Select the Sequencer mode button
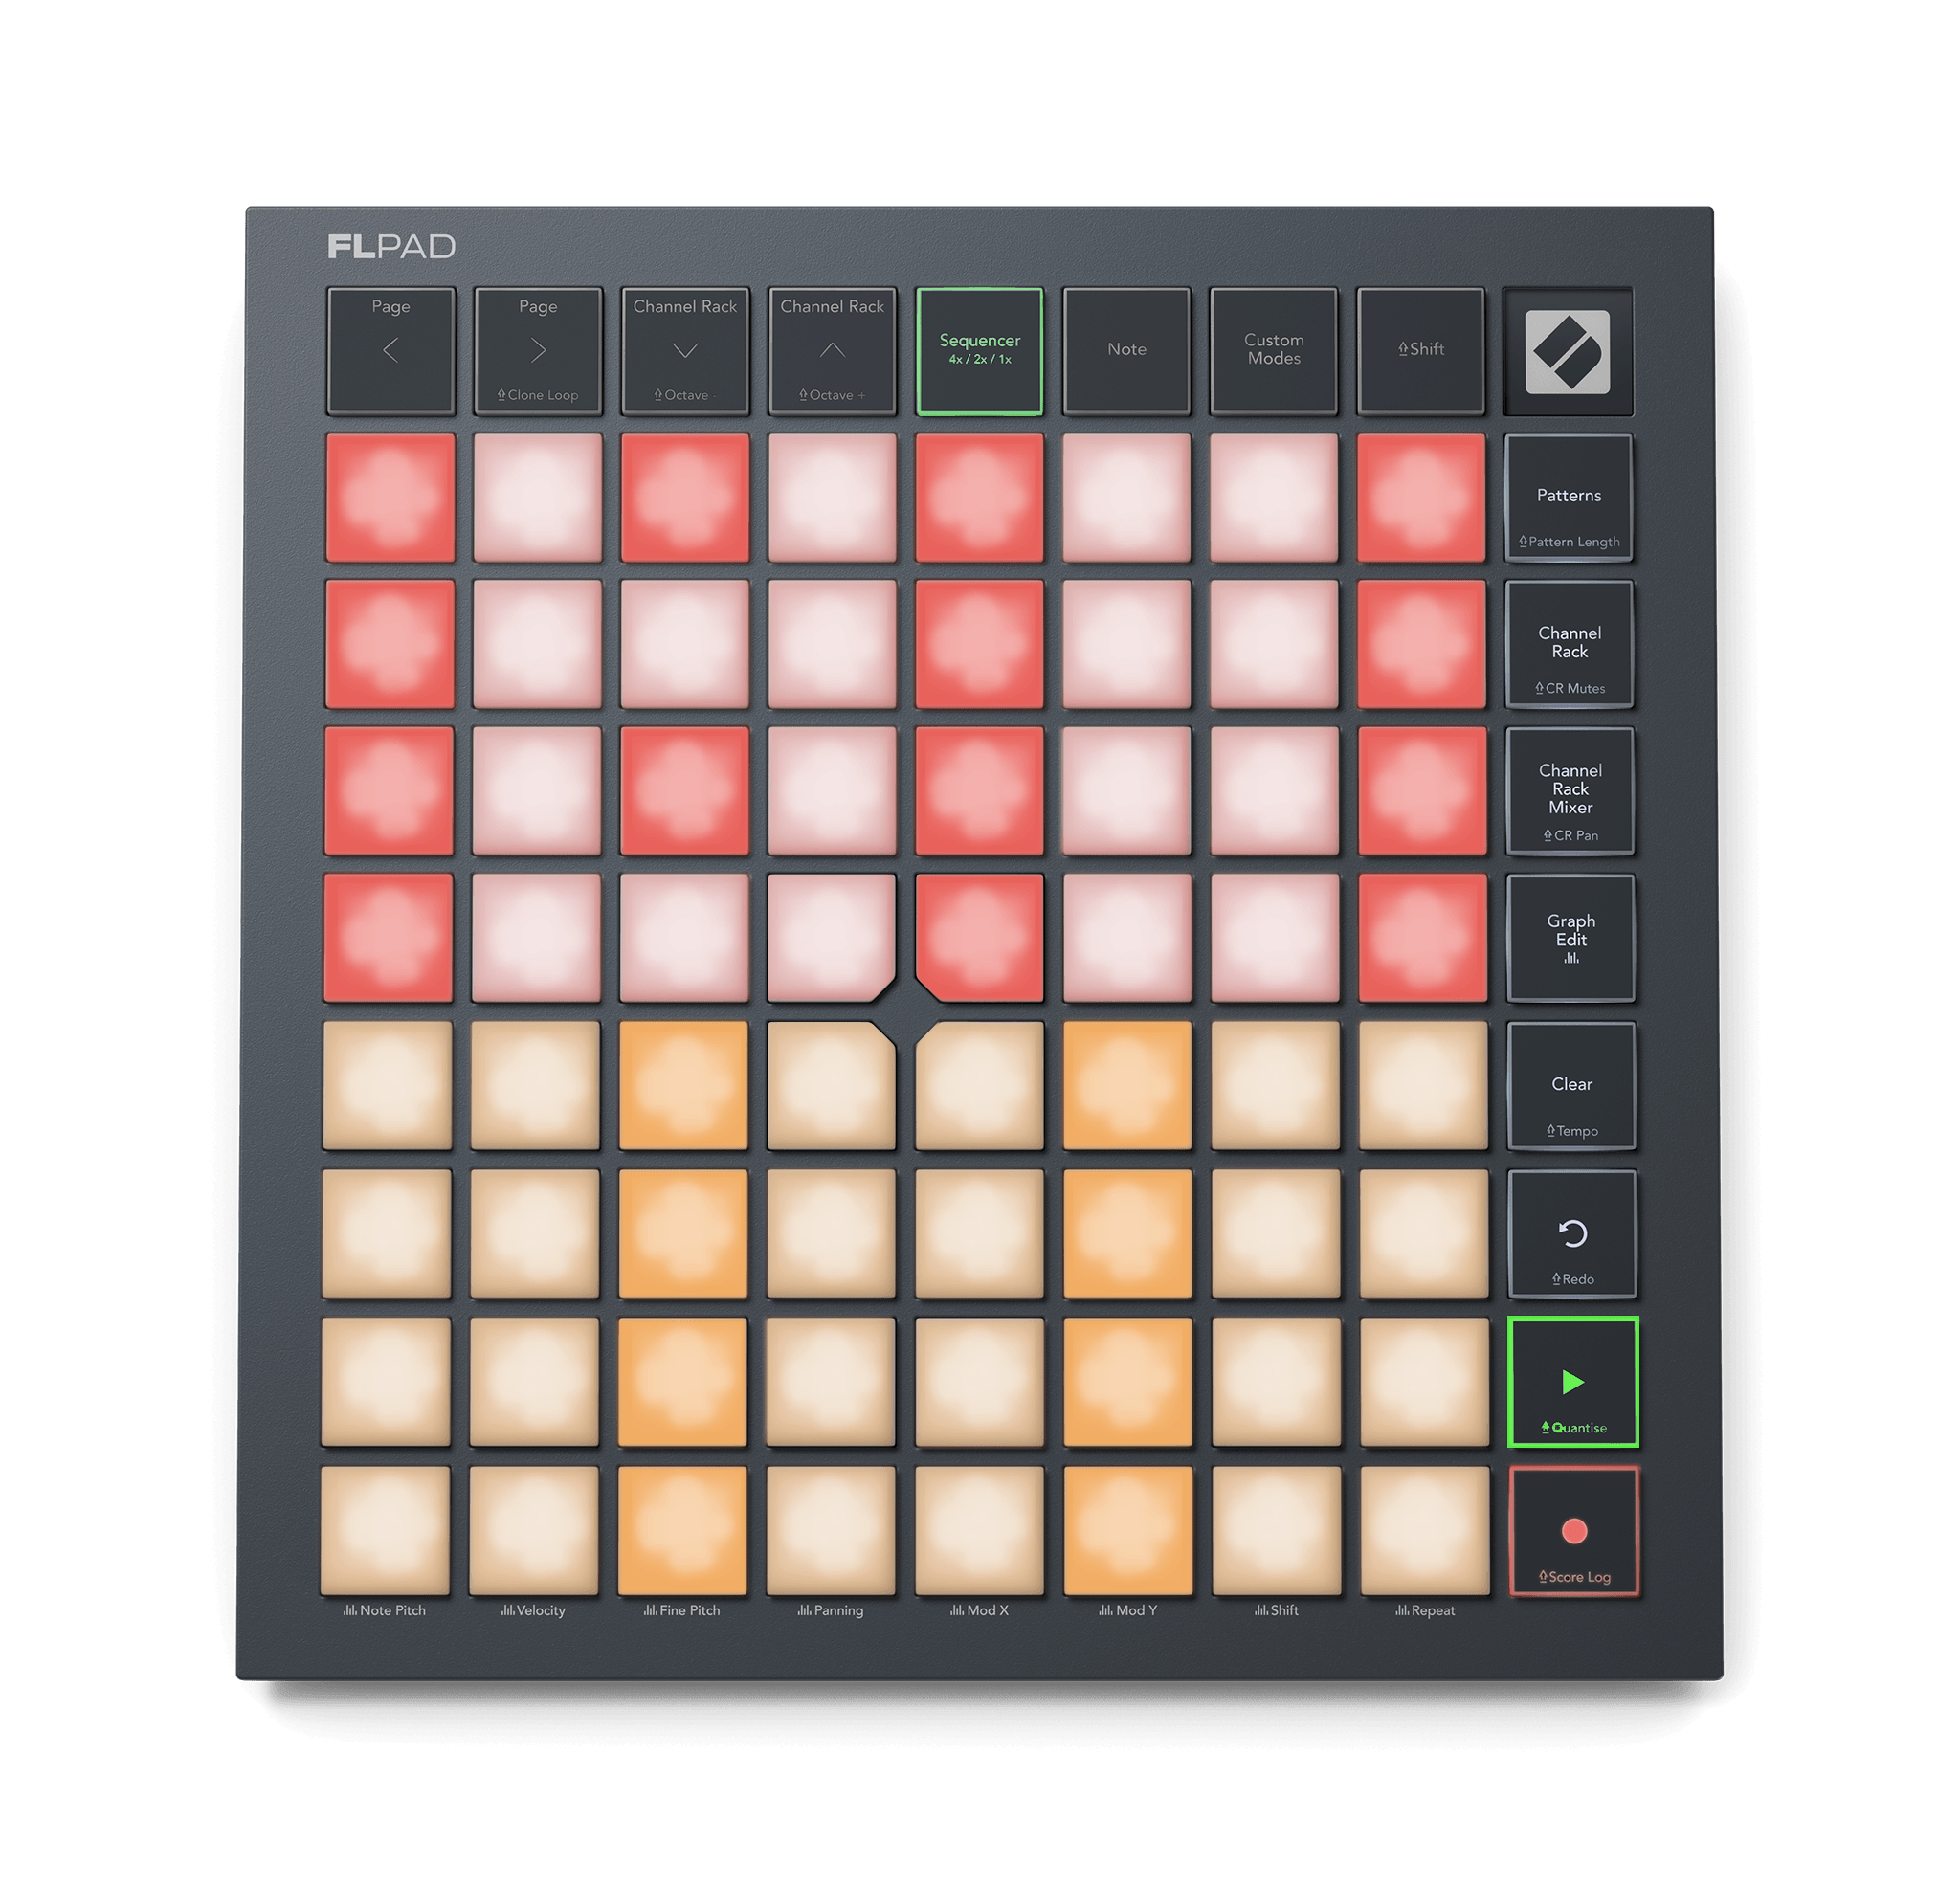 pyautogui.click(x=980, y=351)
